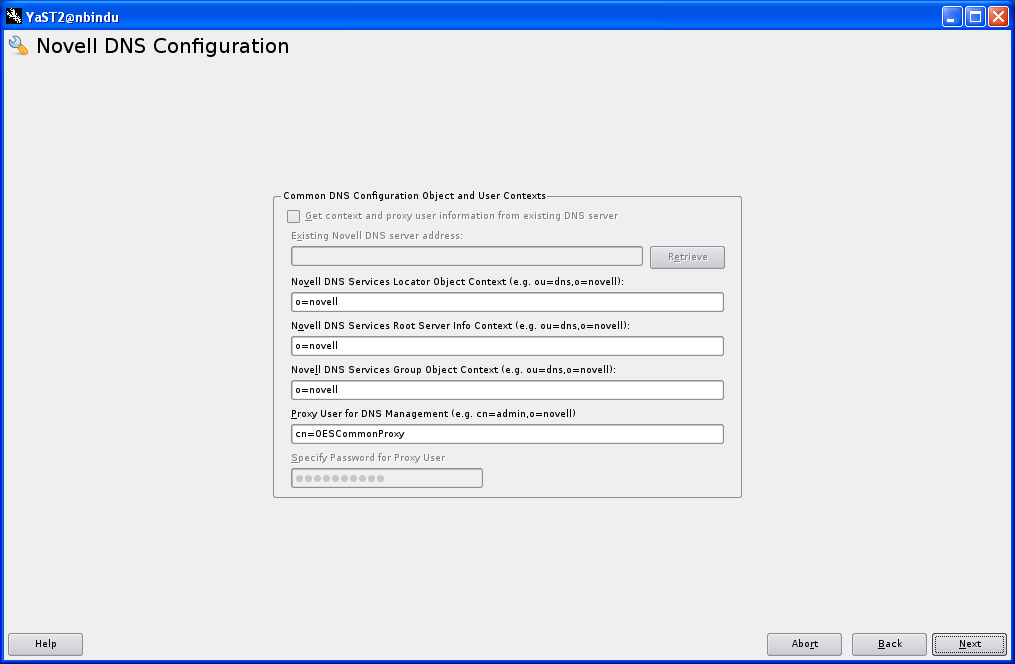Click the Novell DNS Configuration heading text
This screenshot has width=1015, height=664.
[x=162, y=46]
